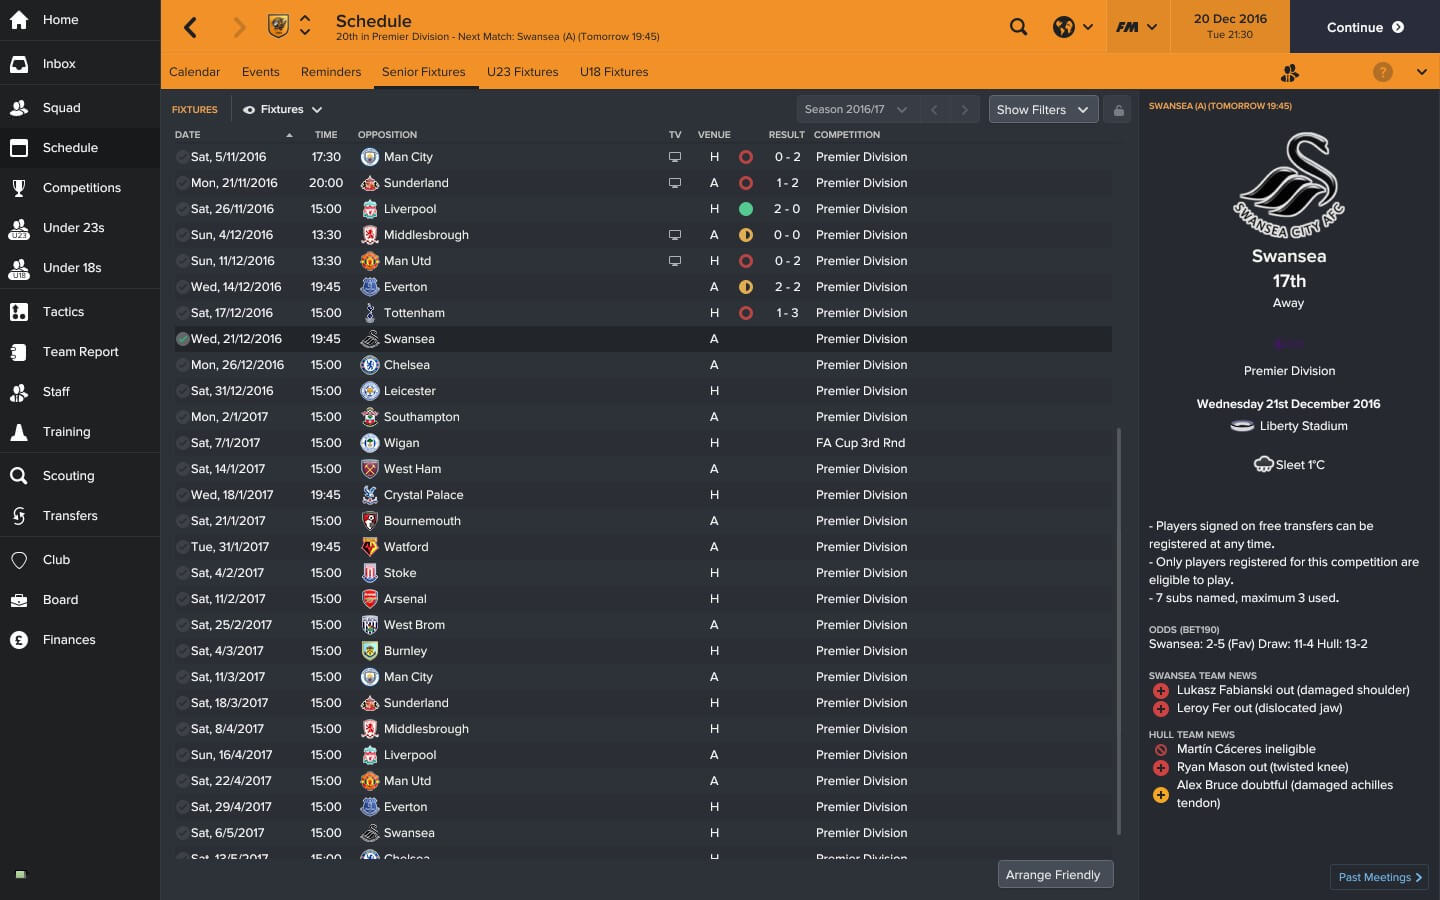Toggle the Swansea 21/12/2016 fixture selector
The image size is (1440, 900).
(x=182, y=339)
